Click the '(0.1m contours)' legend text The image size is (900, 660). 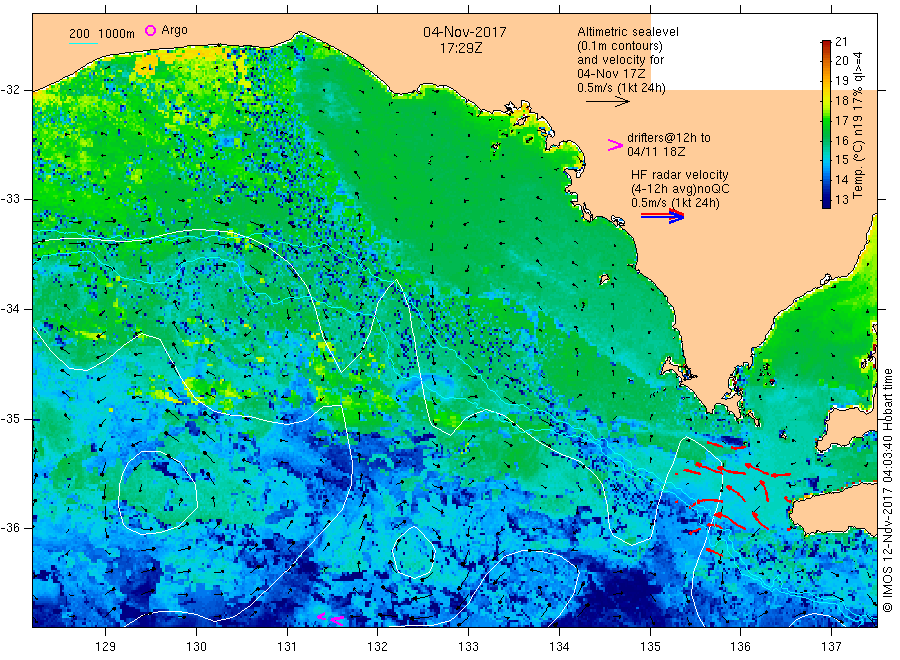(620, 46)
